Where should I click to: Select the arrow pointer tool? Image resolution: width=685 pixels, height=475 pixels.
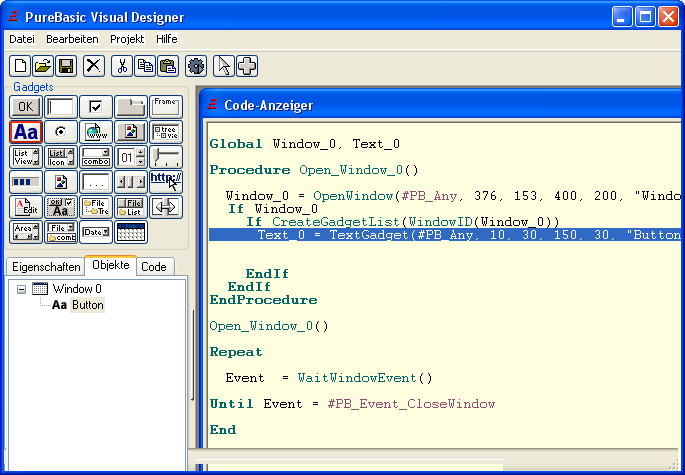pyautogui.click(x=224, y=66)
